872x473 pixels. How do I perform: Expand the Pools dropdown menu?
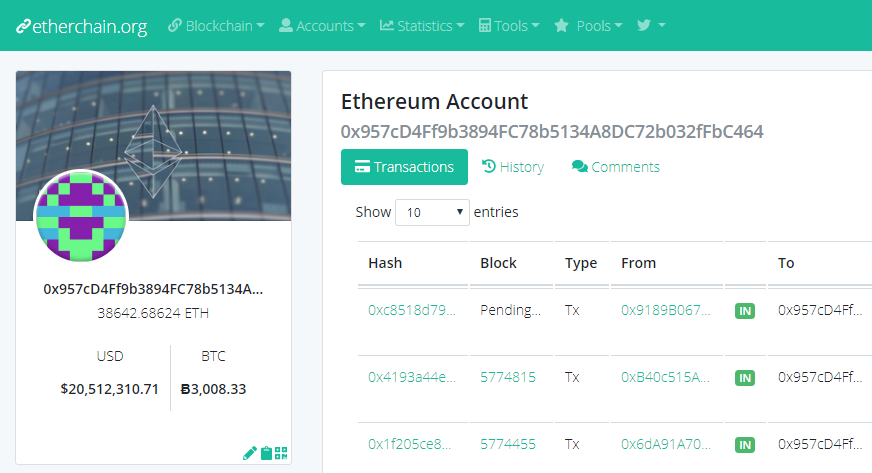pyautogui.click(x=588, y=26)
